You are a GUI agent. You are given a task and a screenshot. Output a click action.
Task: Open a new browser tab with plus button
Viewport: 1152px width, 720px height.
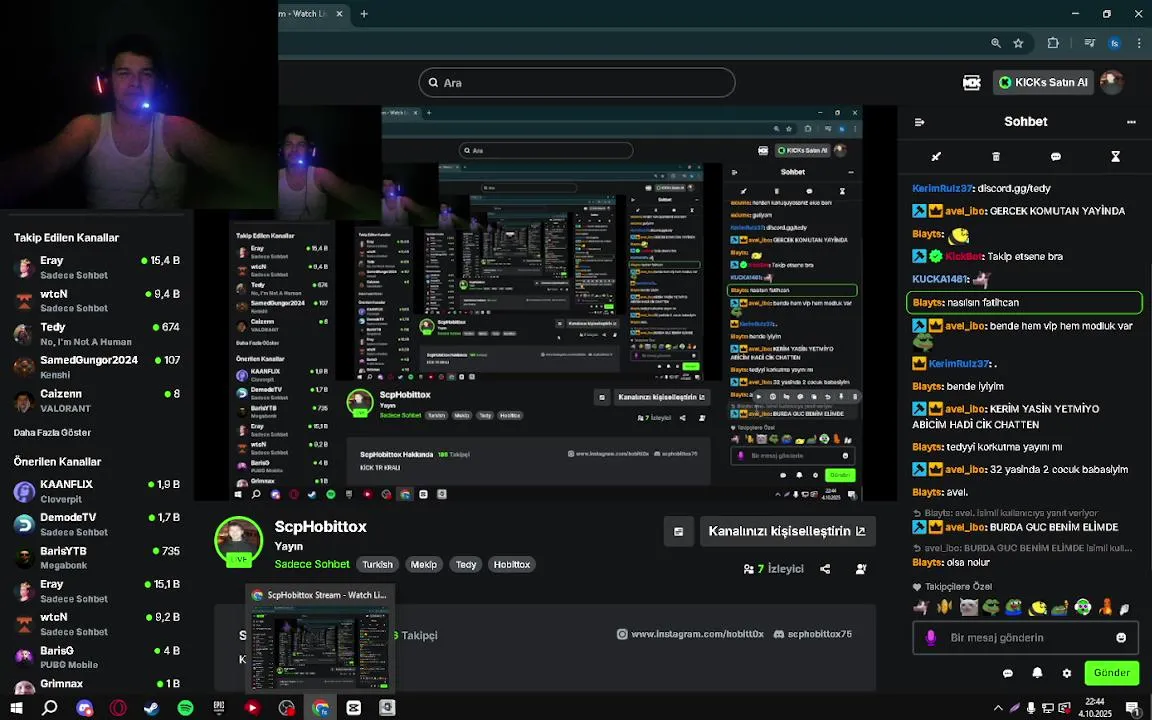364,14
